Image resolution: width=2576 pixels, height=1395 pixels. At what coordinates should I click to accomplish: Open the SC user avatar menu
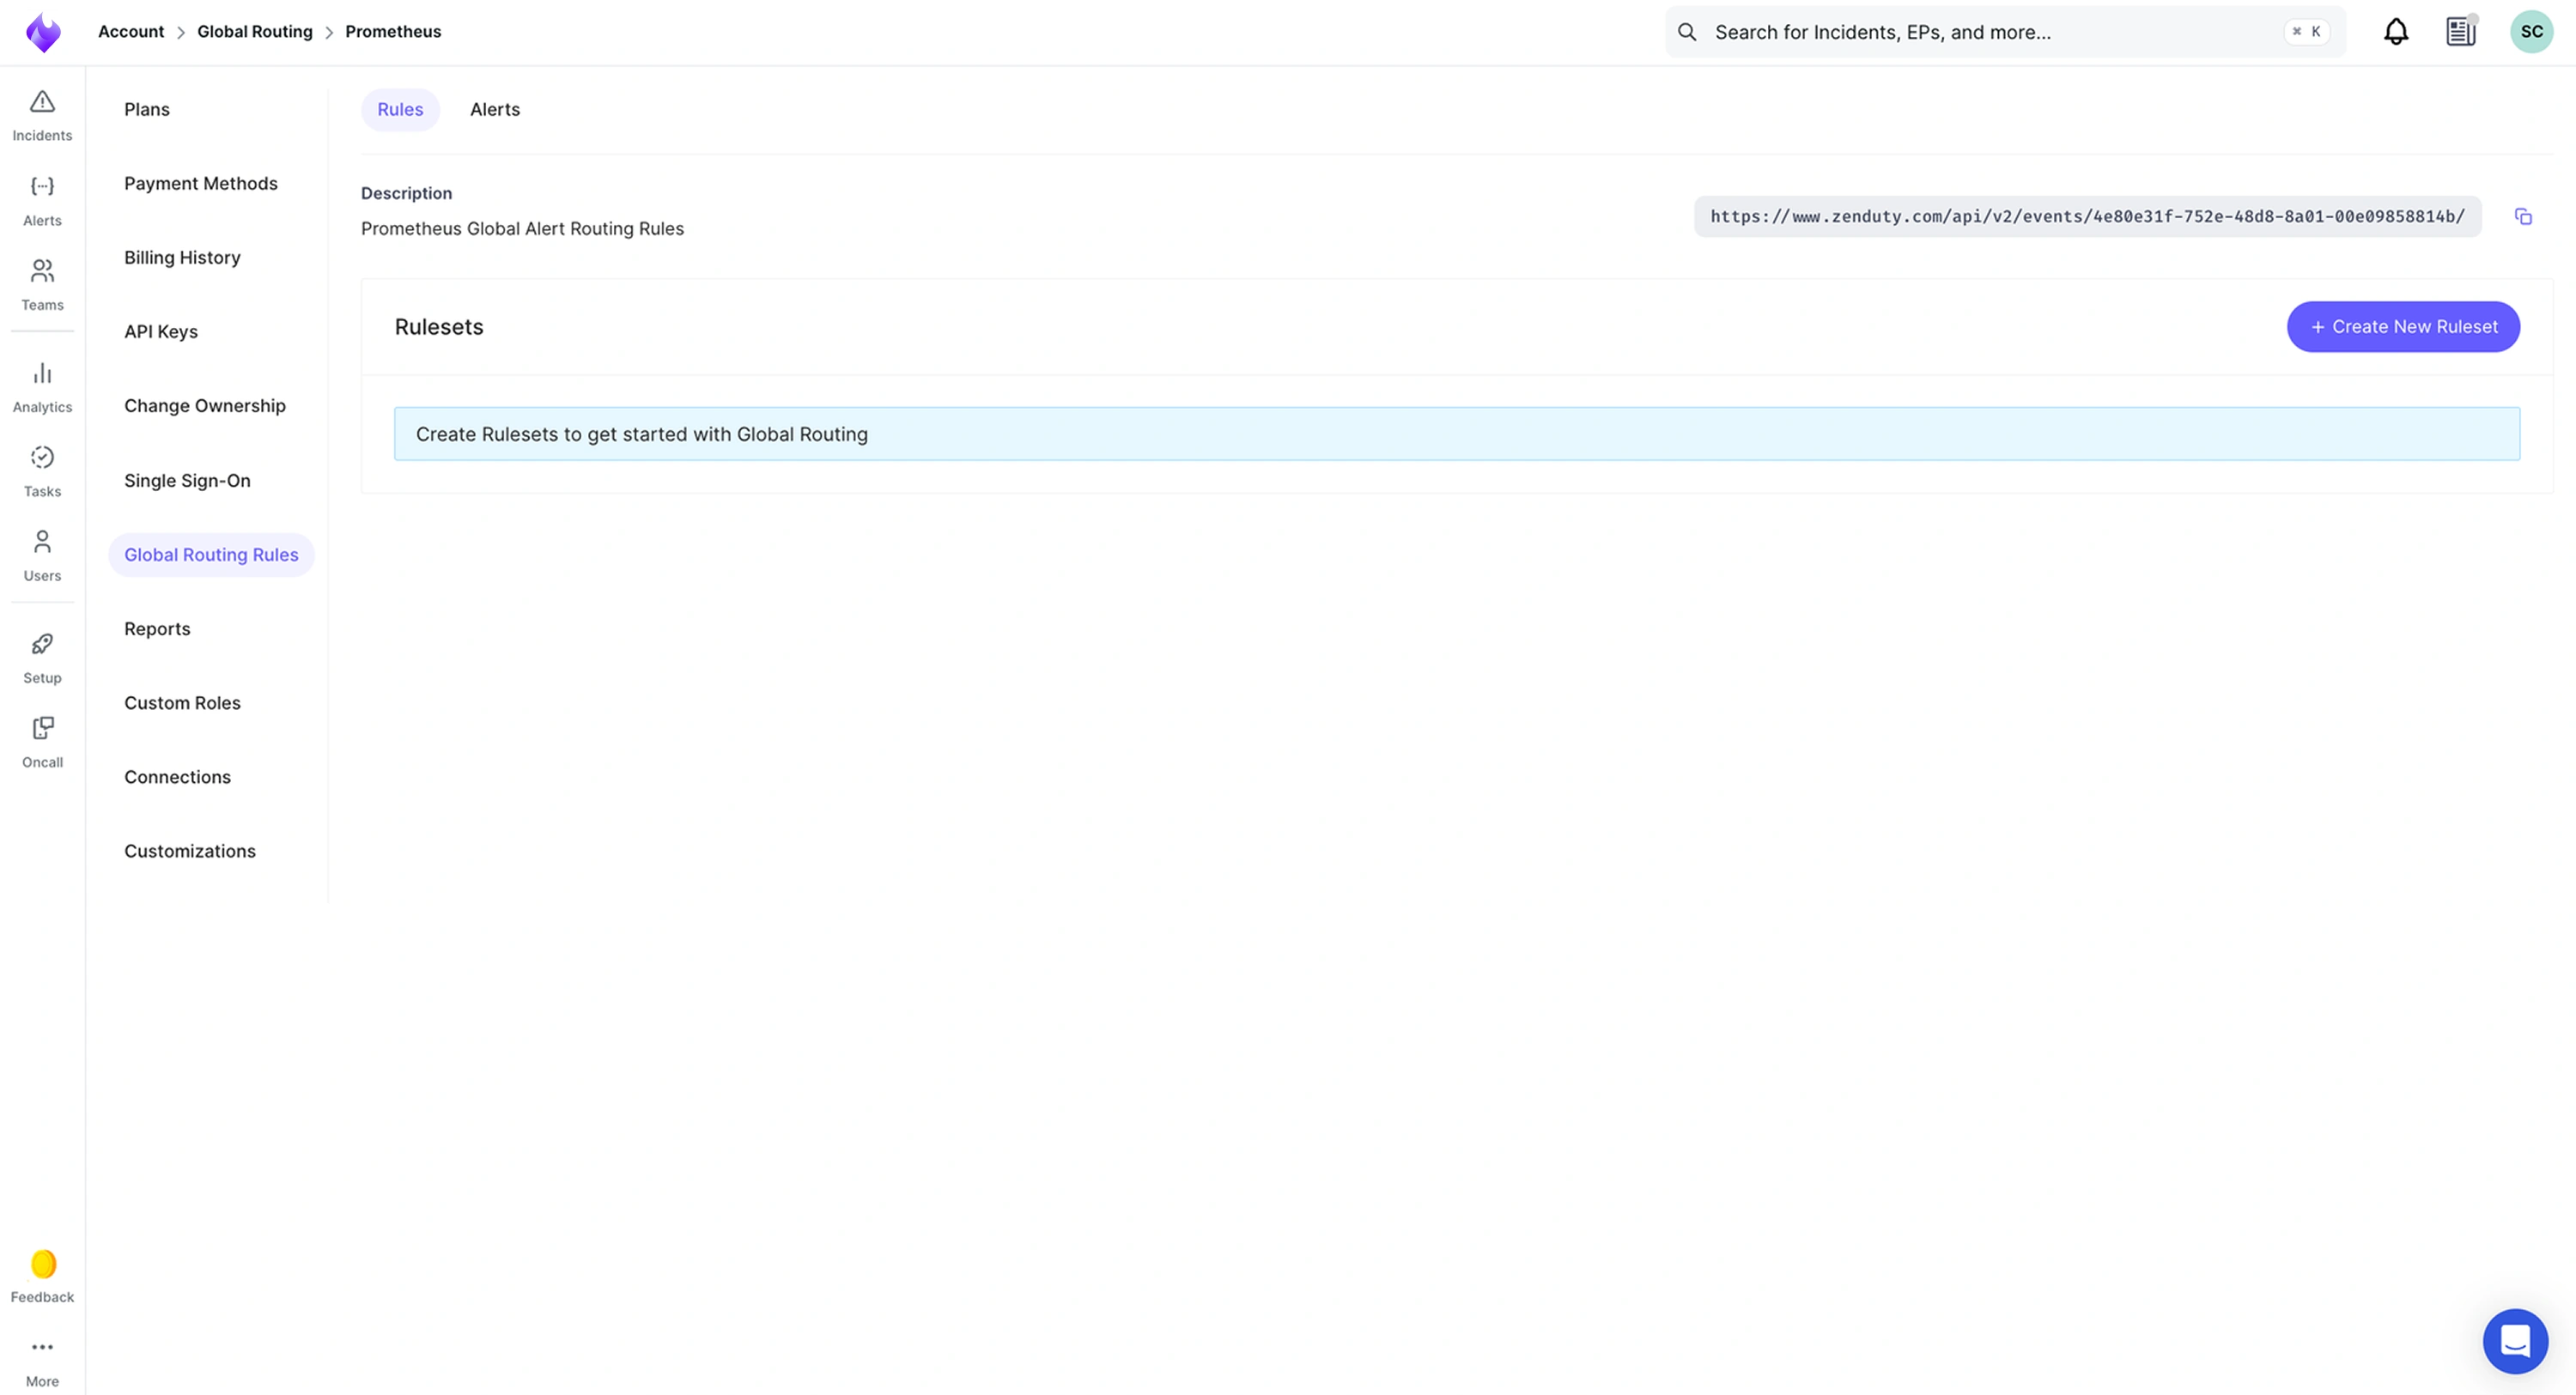coord(2531,32)
